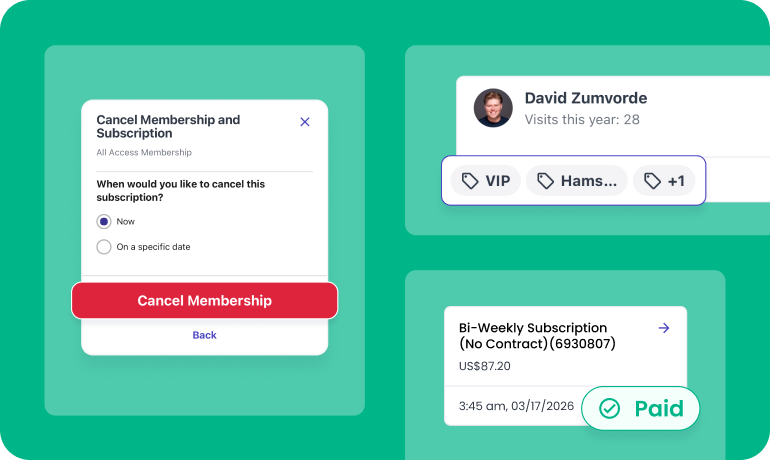Click the "All Access Membership" subtitle
770x460 pixels.
144,153
